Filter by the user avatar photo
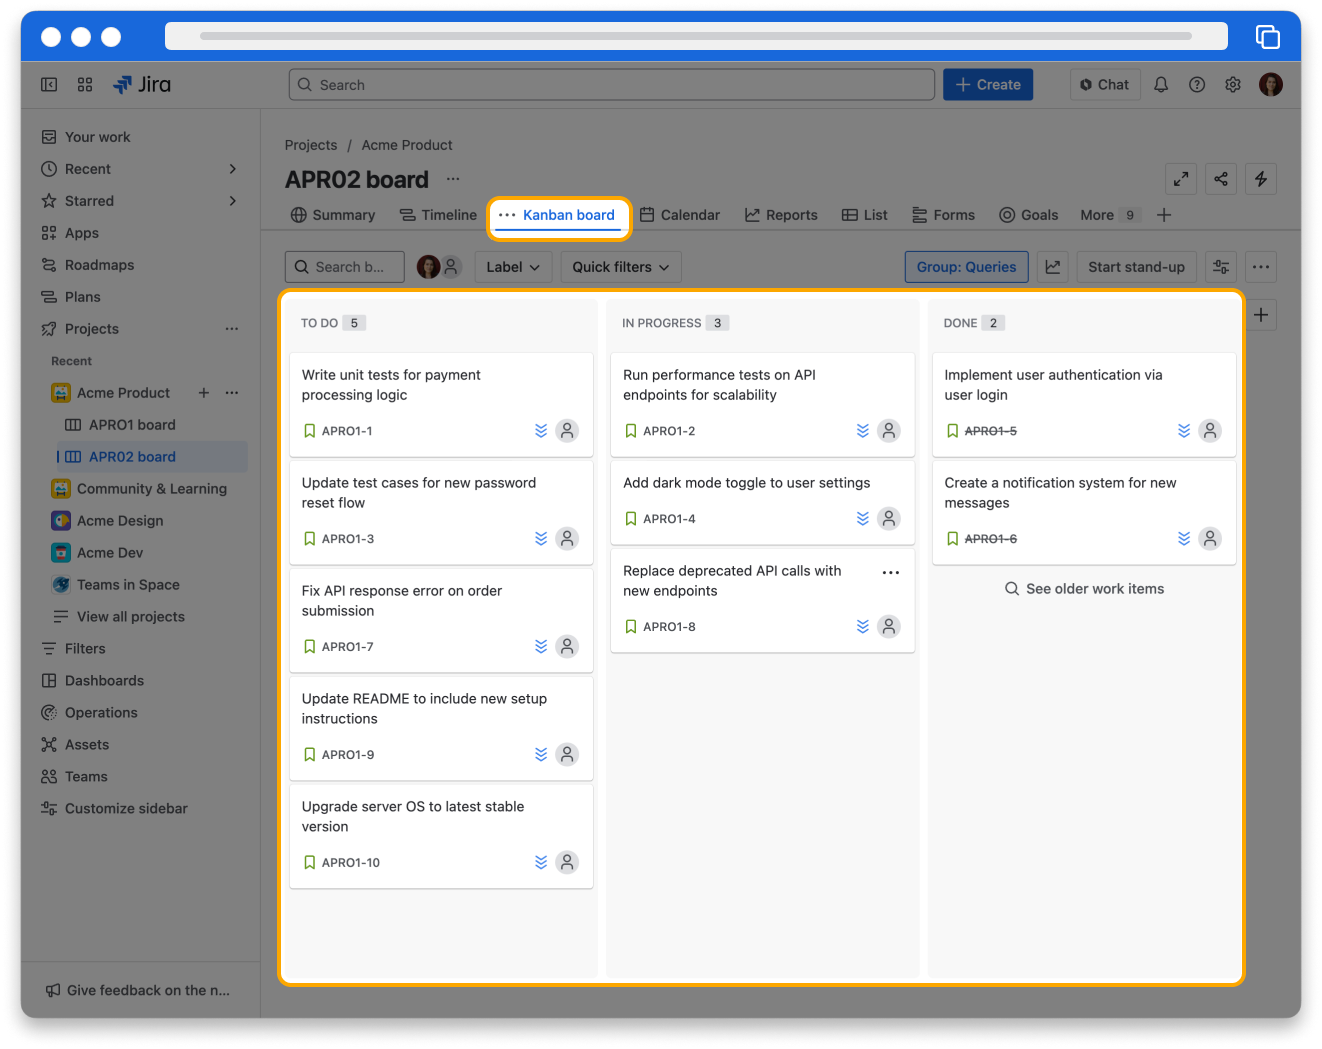This screenshot has height=1049, width=1322. [428, 267]
